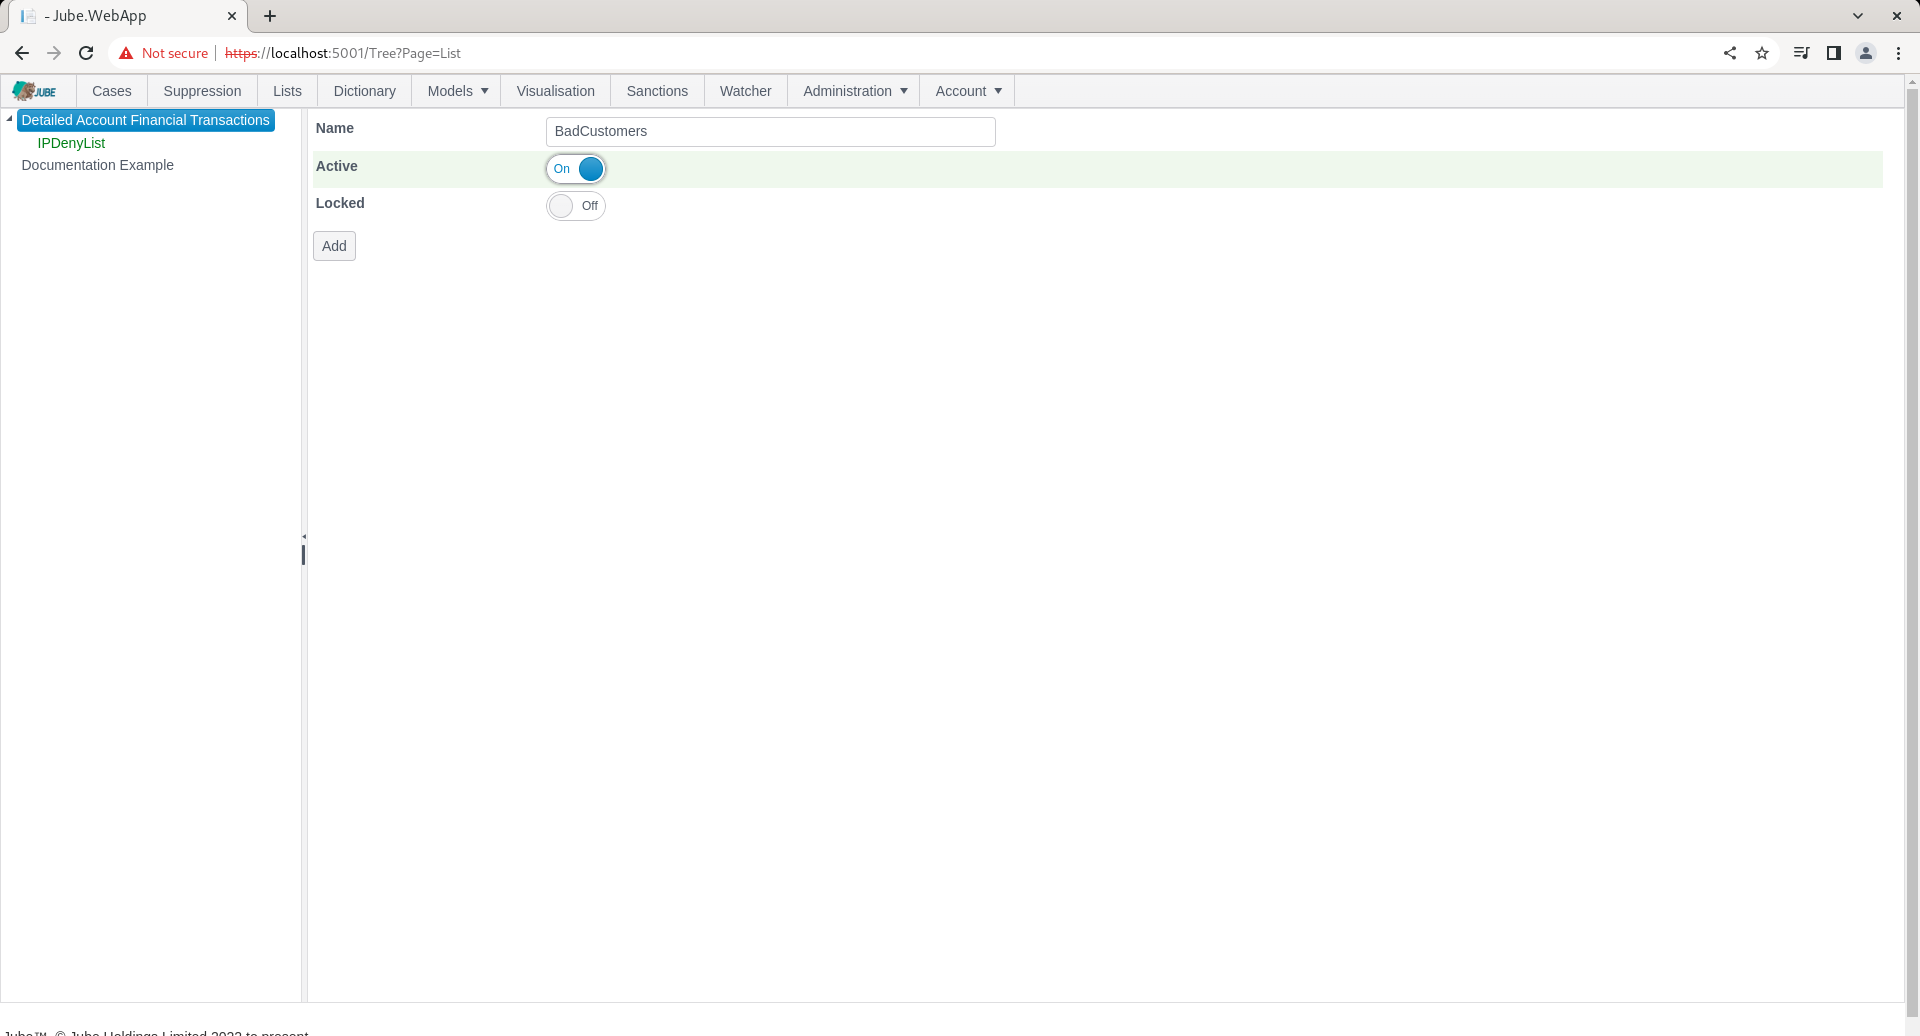1920x1036 pixels.
Task: Reload the current page
Action: 86,53
